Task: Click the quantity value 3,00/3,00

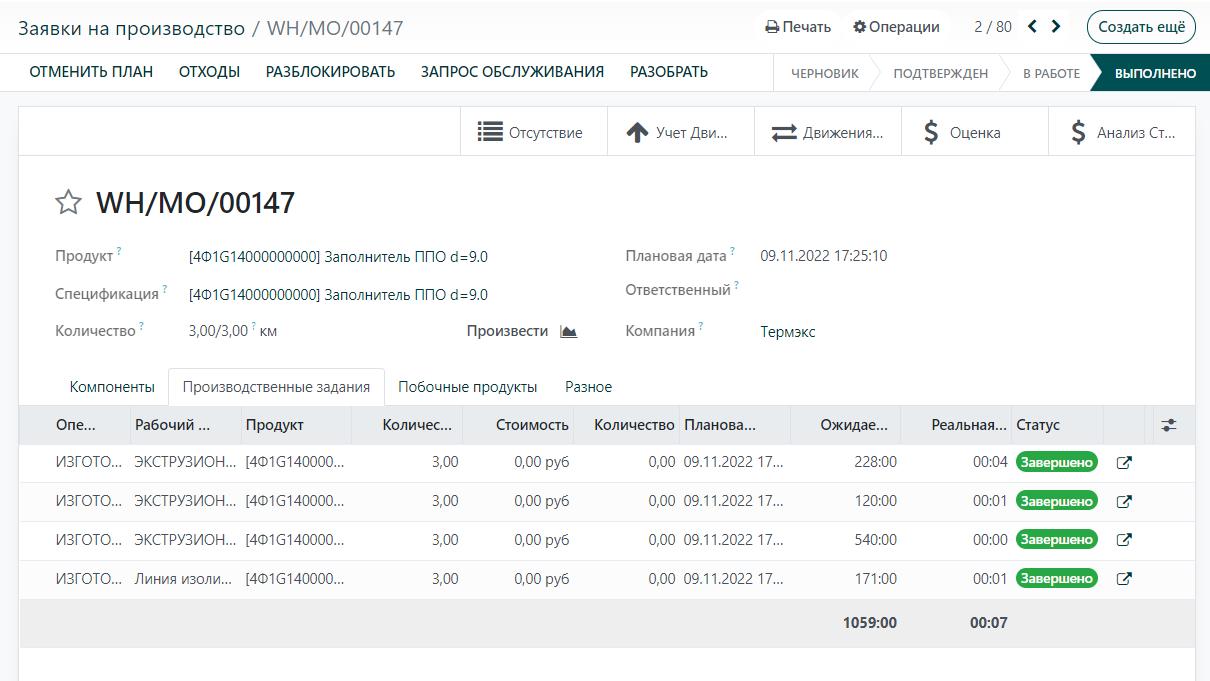Action: click(x=218, y=331)
